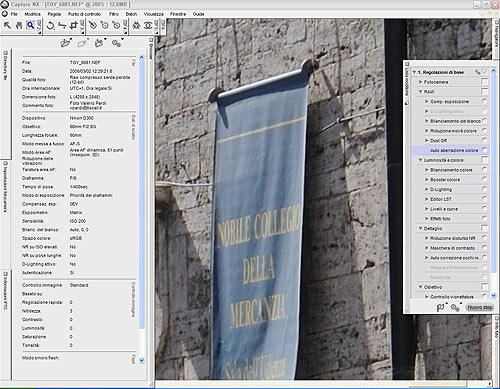Image resolution: width=500 pixels, height=389 pixels.
Task: Select the straighten tool
Action: (x=62, y=25)
